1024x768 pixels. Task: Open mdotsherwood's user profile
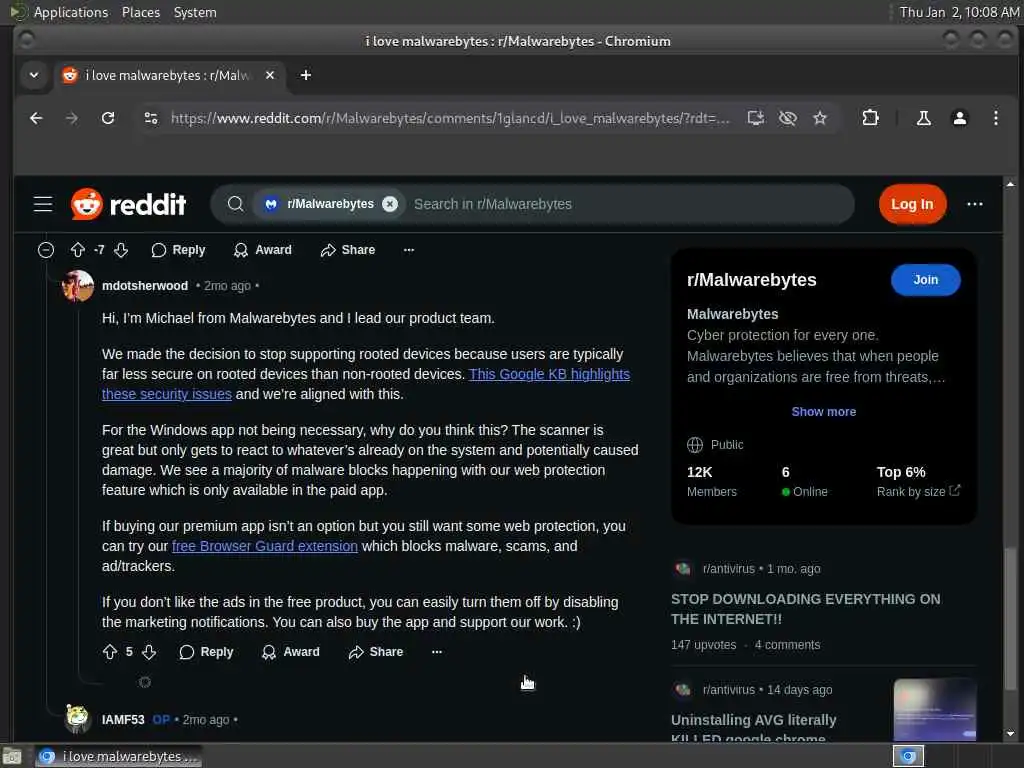tap(145, 286)
